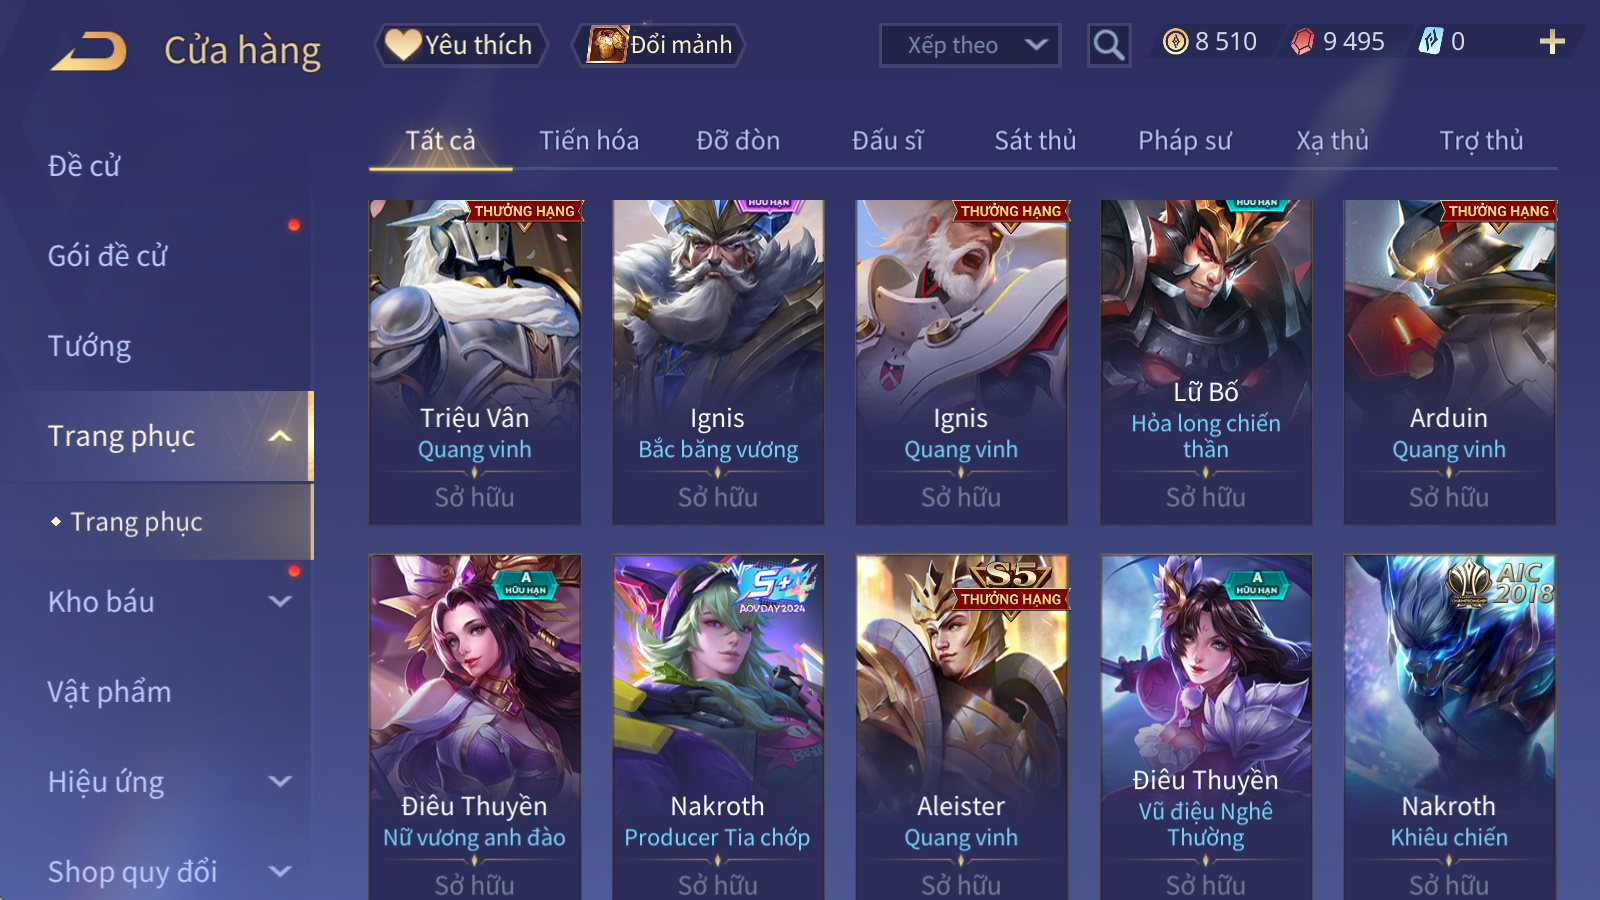Select the Tiến hóa tab
Viewport: 1600px width, 900px height.
(589, 140)
